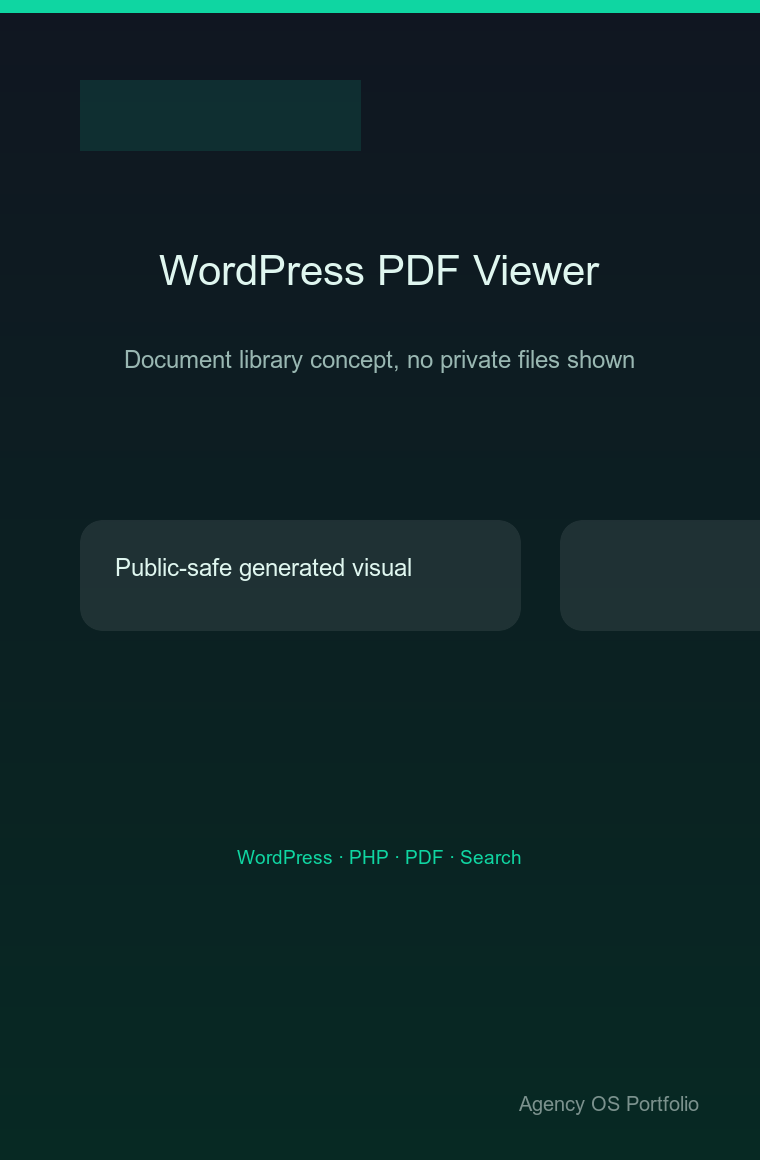Click the 'Agency OS Portfolio' footer text
Image resolution: width=760 pixels, height=1160 pixels.
click(608, 1104)
